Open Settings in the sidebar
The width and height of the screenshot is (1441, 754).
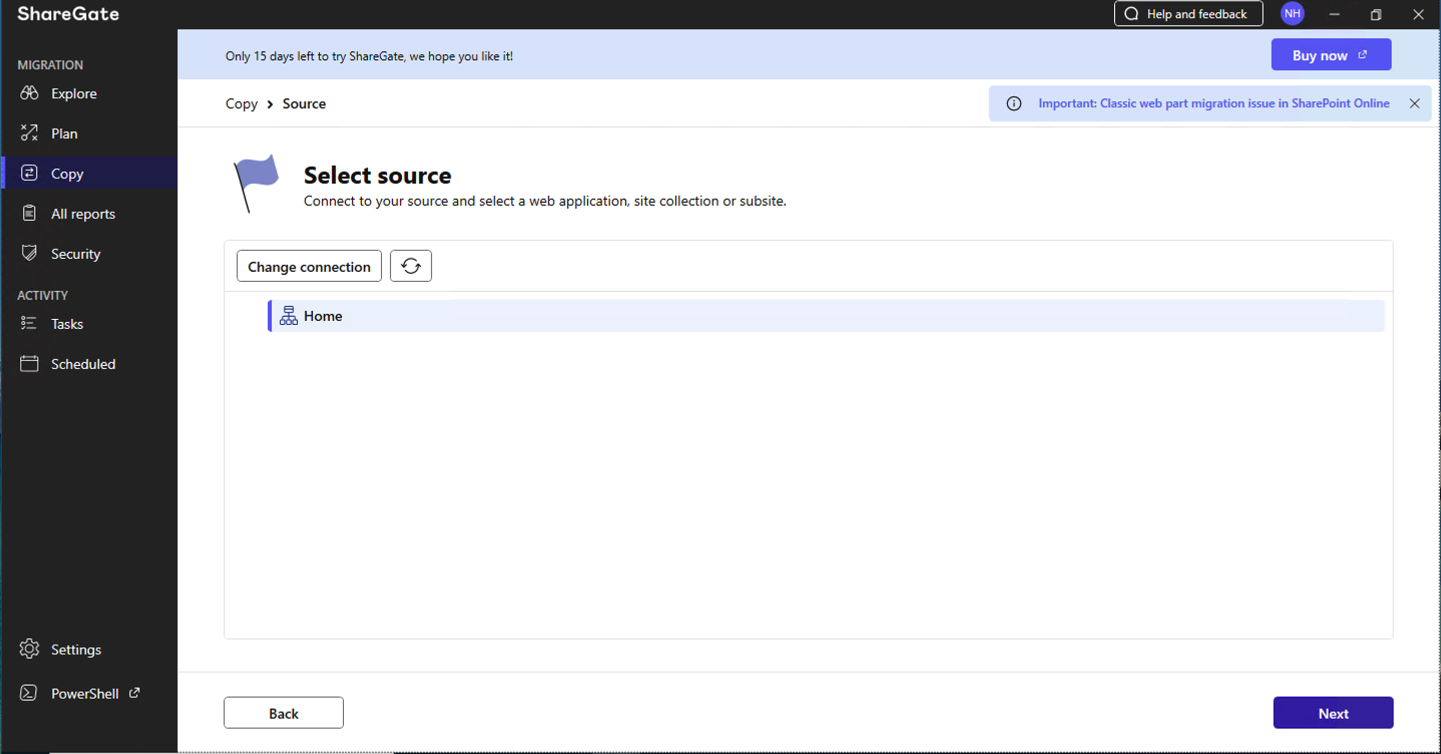(x=89, y=649)
